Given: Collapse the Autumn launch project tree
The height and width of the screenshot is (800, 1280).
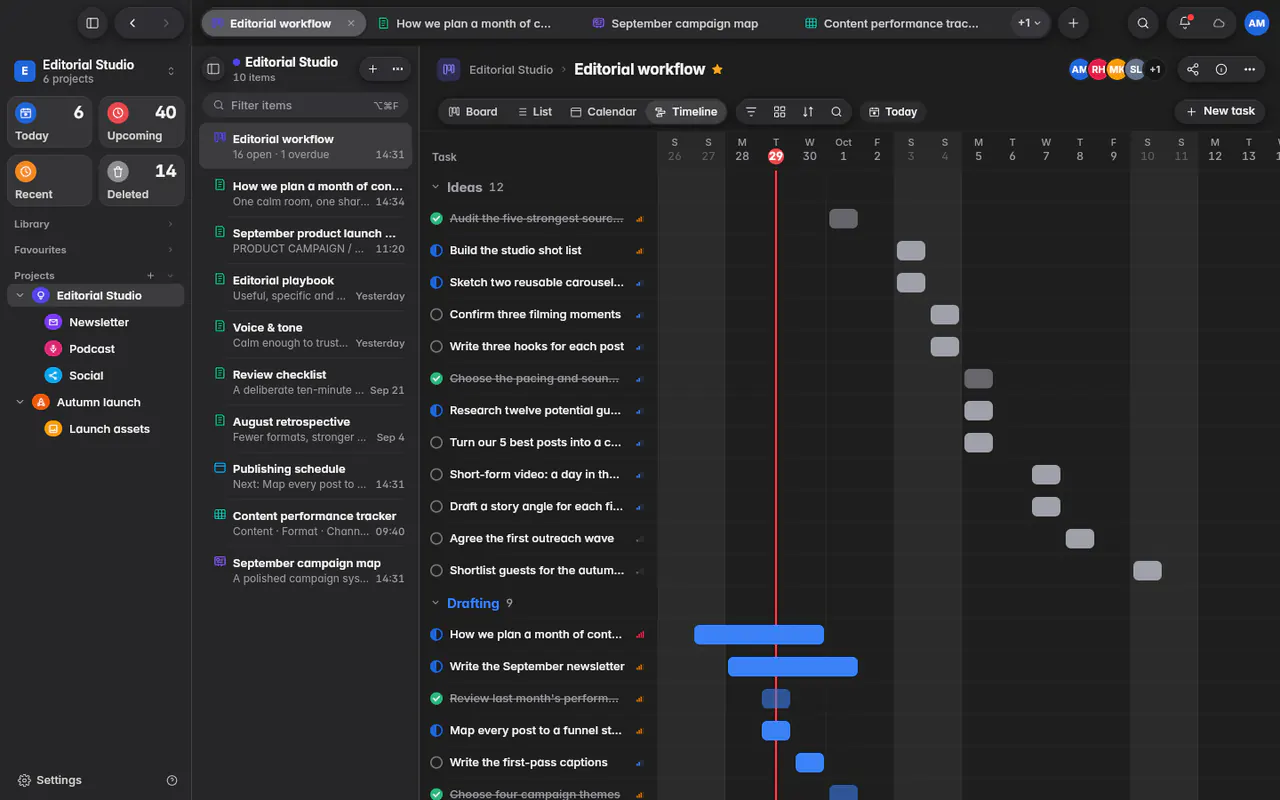Looking at the screenshot, I should click(x=20, y=402).
